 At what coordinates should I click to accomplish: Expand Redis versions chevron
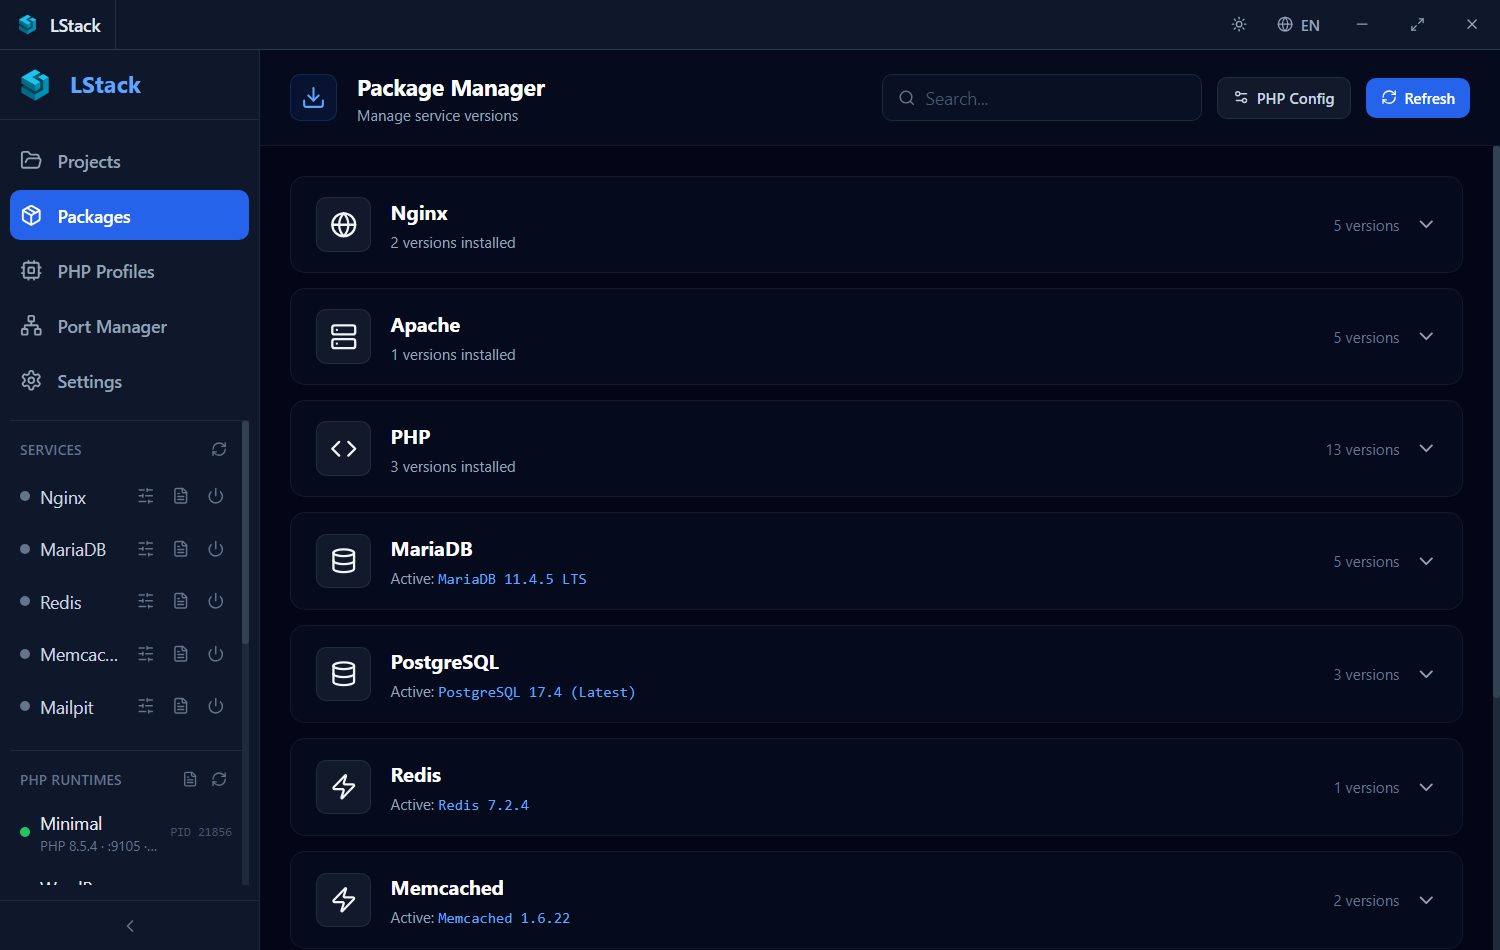(1426, 787)
